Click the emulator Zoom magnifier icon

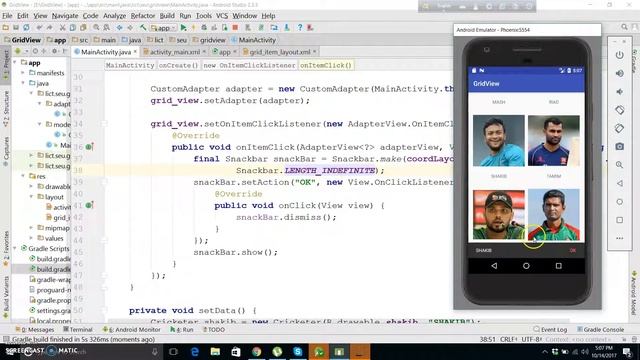tap(619, 165)
